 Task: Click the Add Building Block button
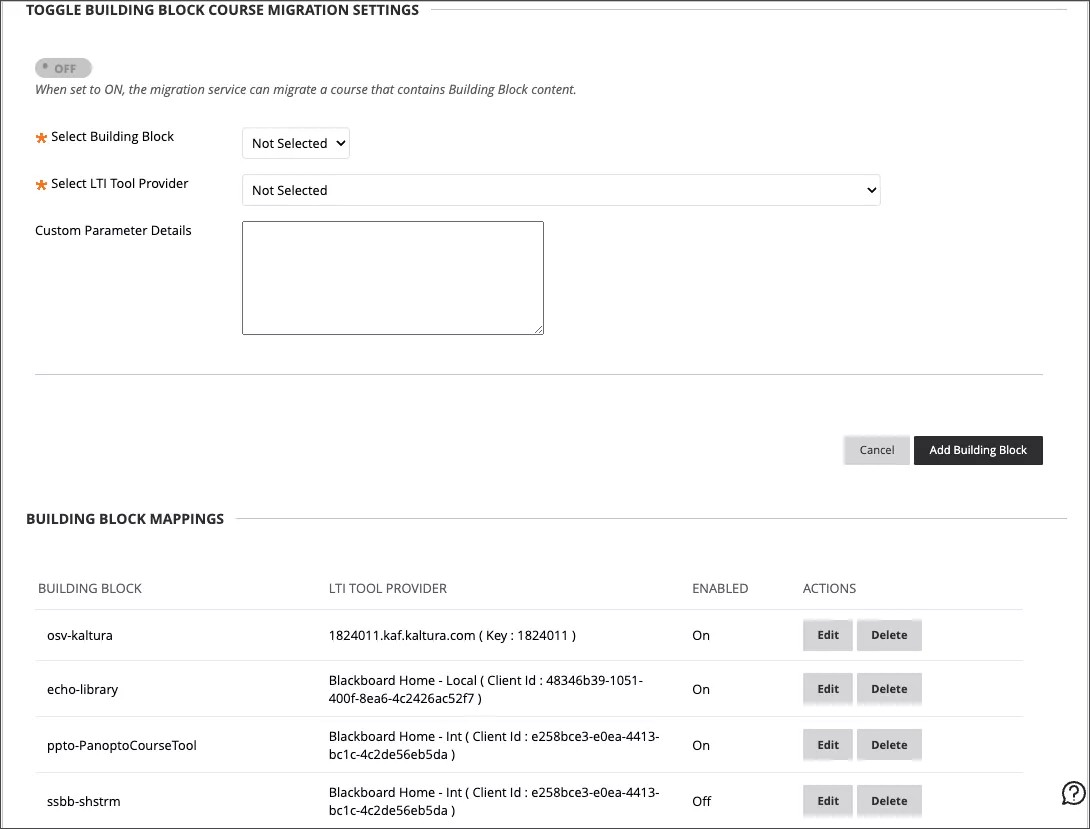(978, 450)
